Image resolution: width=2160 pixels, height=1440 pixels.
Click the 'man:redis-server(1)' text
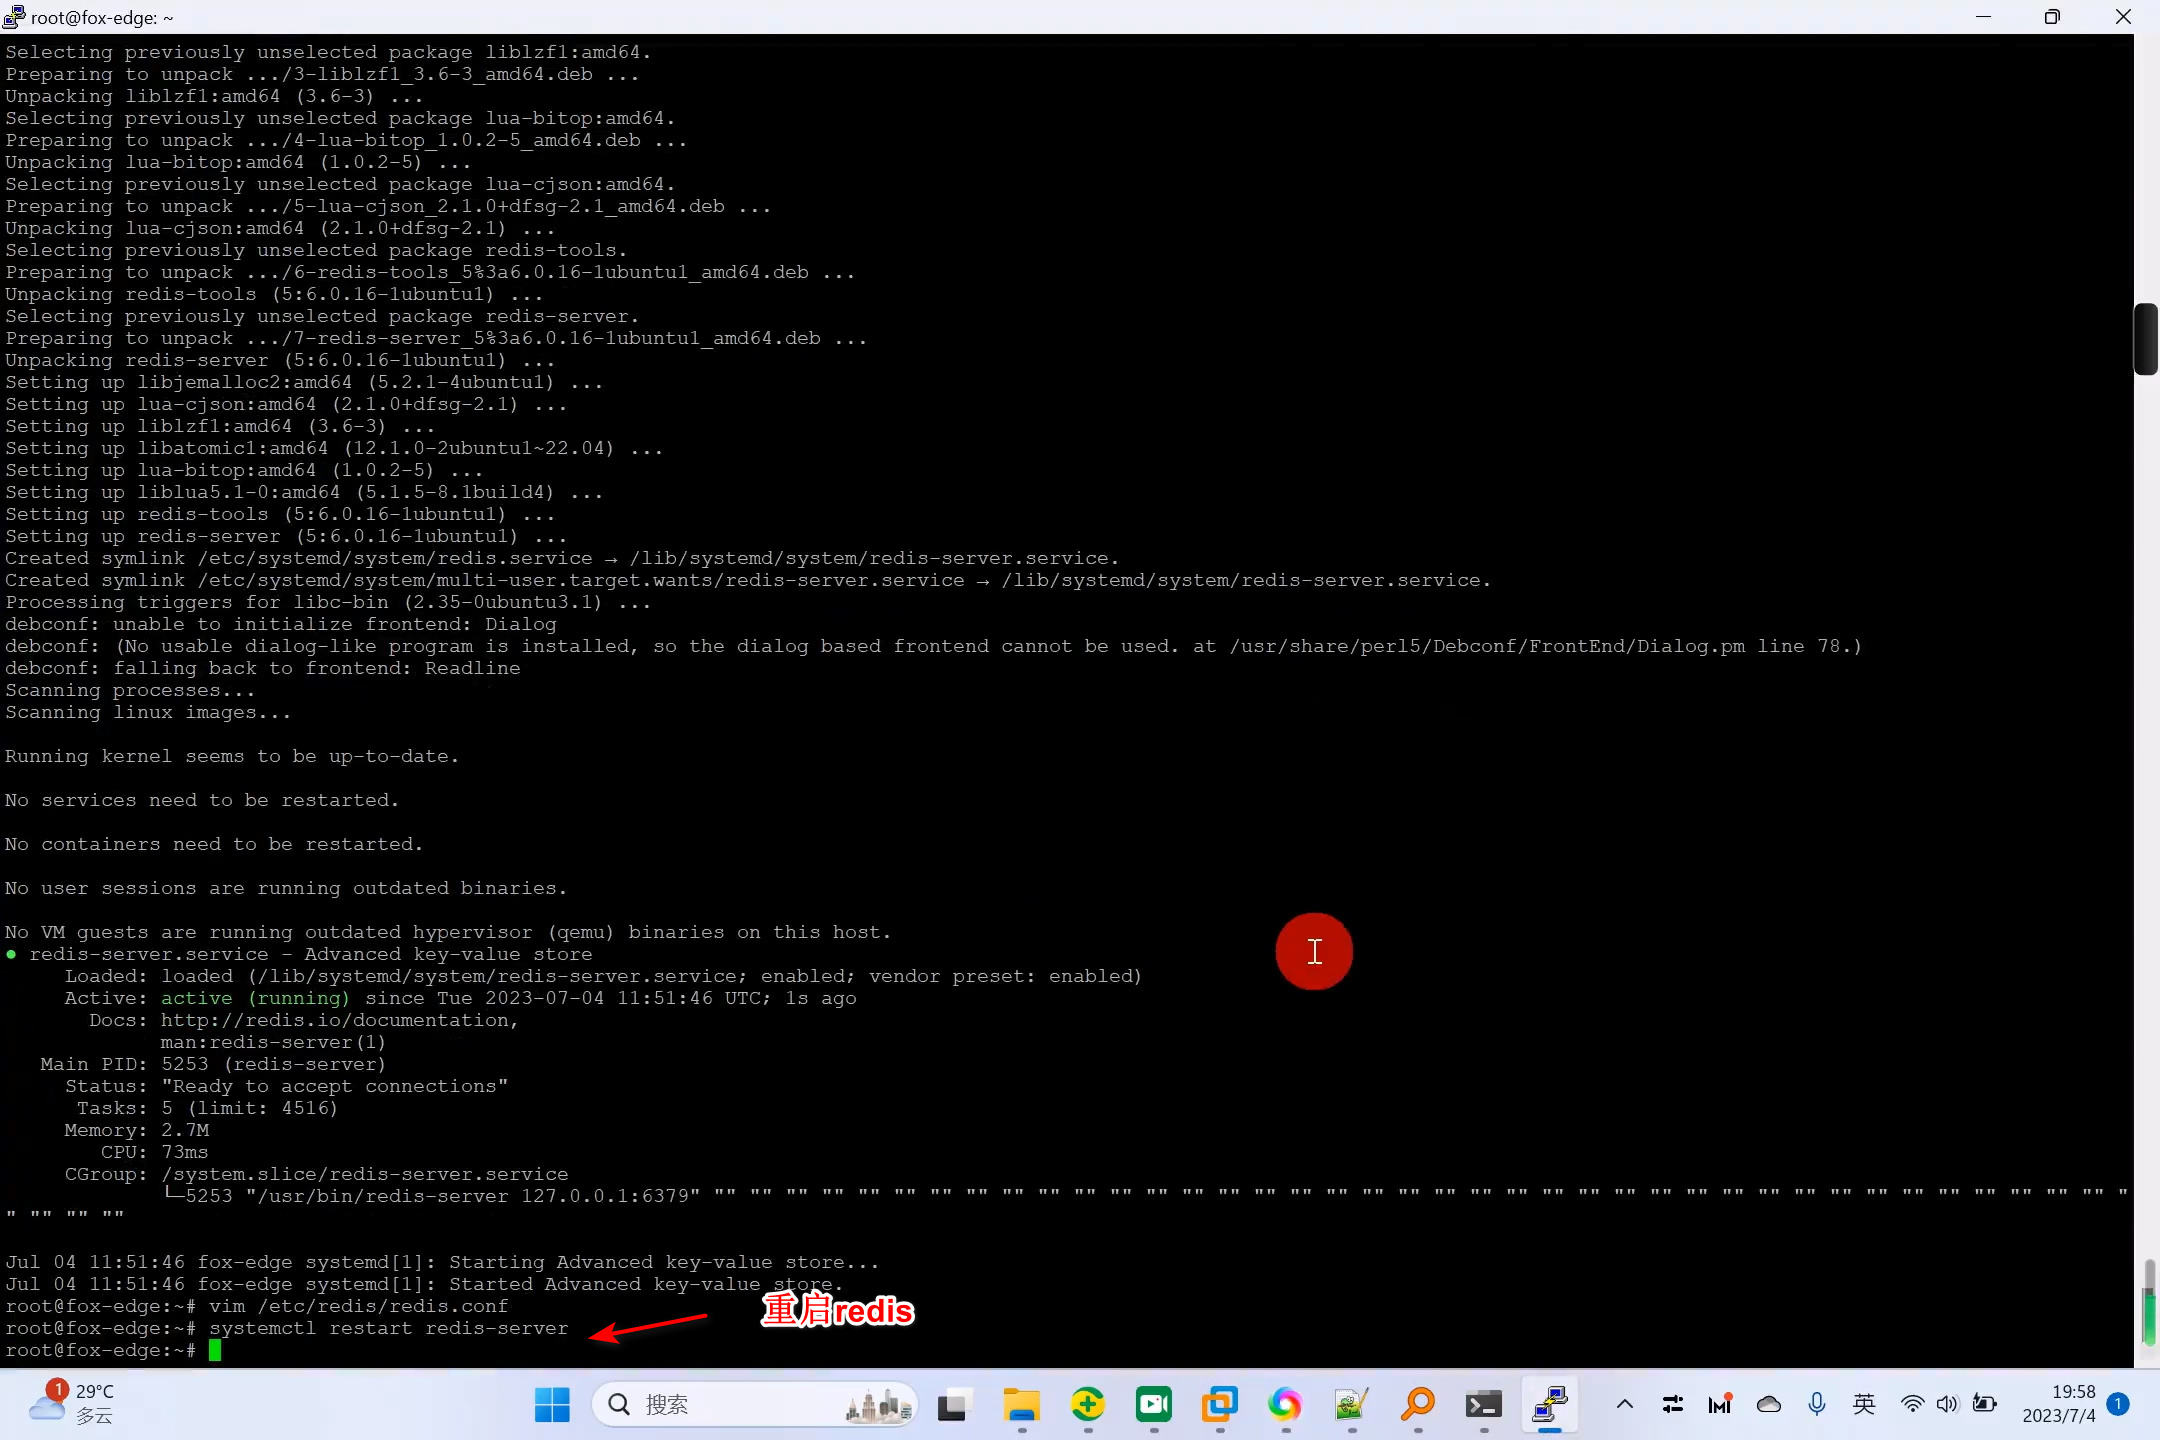pyautogui.click(x=273, y=1043)
